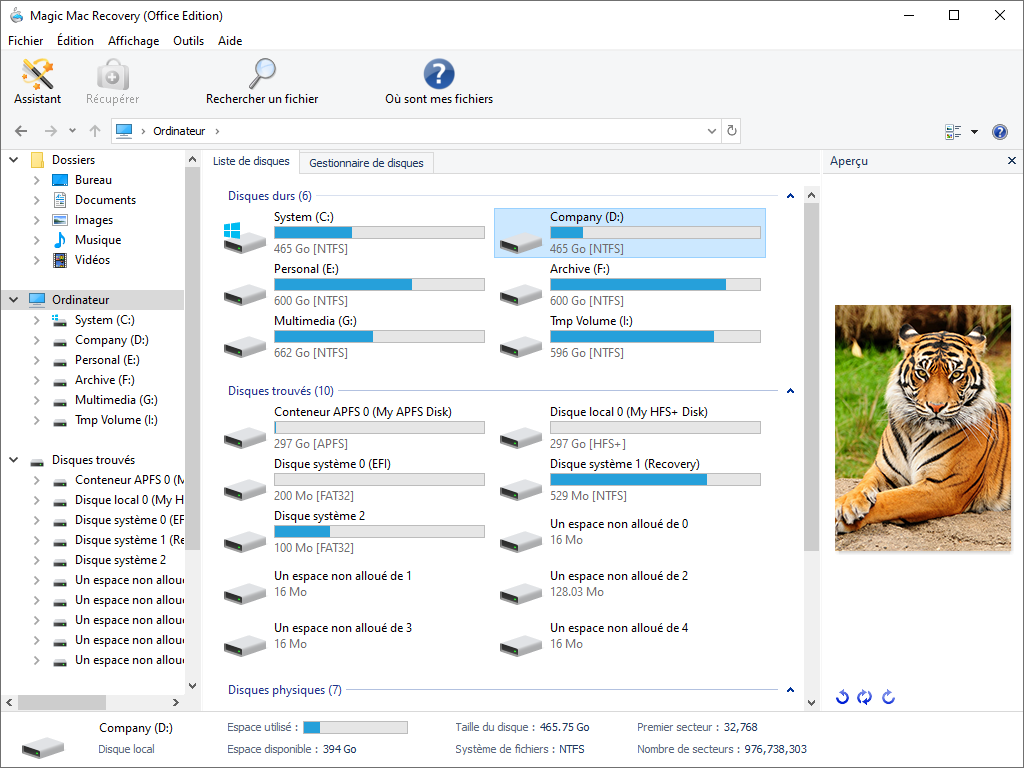Collapse the Ordinateur tree node
Screen dimensions: 1024x768
point(14,300)
